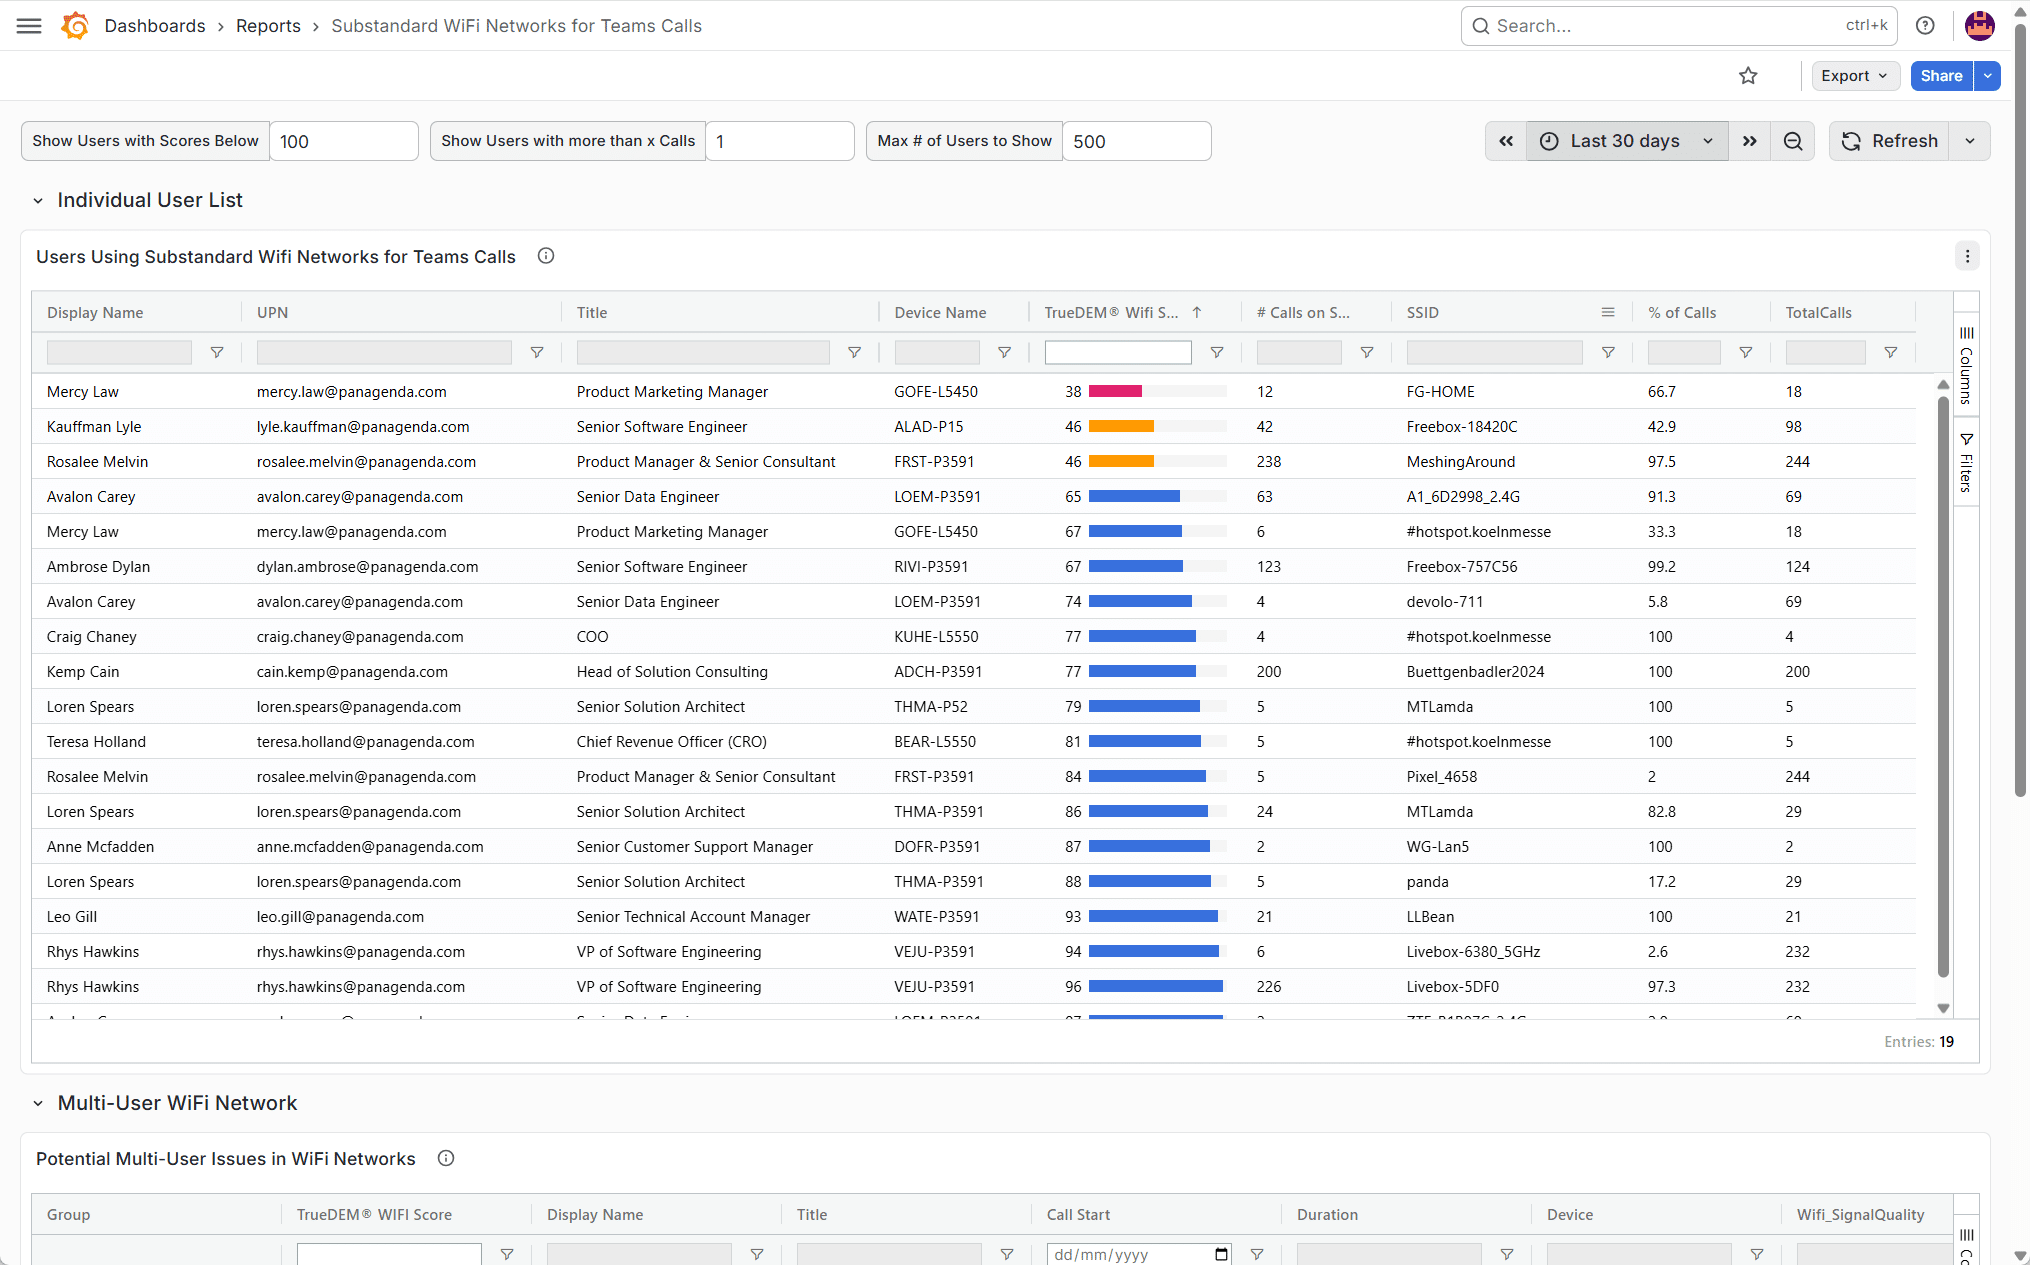Collapse the Multi-User WiFi Network row
Screen dimensions: 2030x1265
(38, 1104)
